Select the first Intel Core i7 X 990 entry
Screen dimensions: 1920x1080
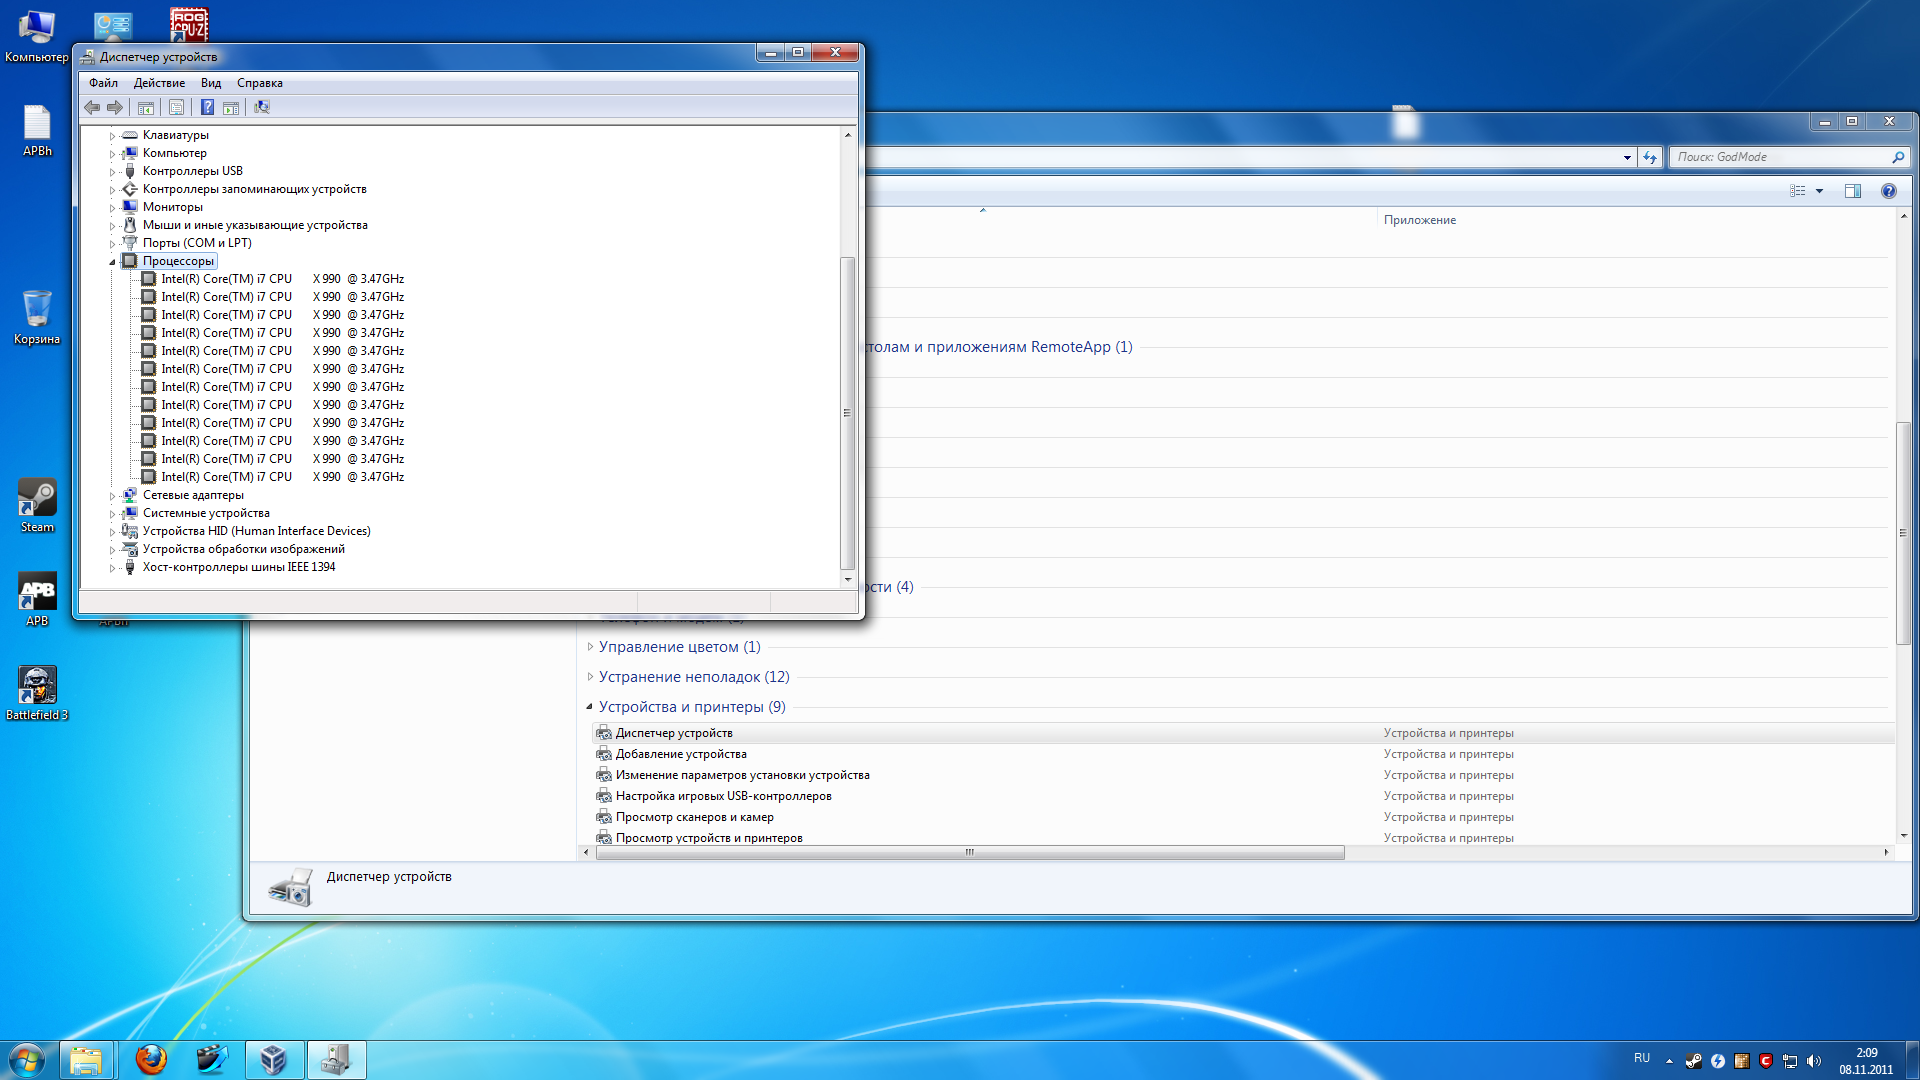[282, 279]
